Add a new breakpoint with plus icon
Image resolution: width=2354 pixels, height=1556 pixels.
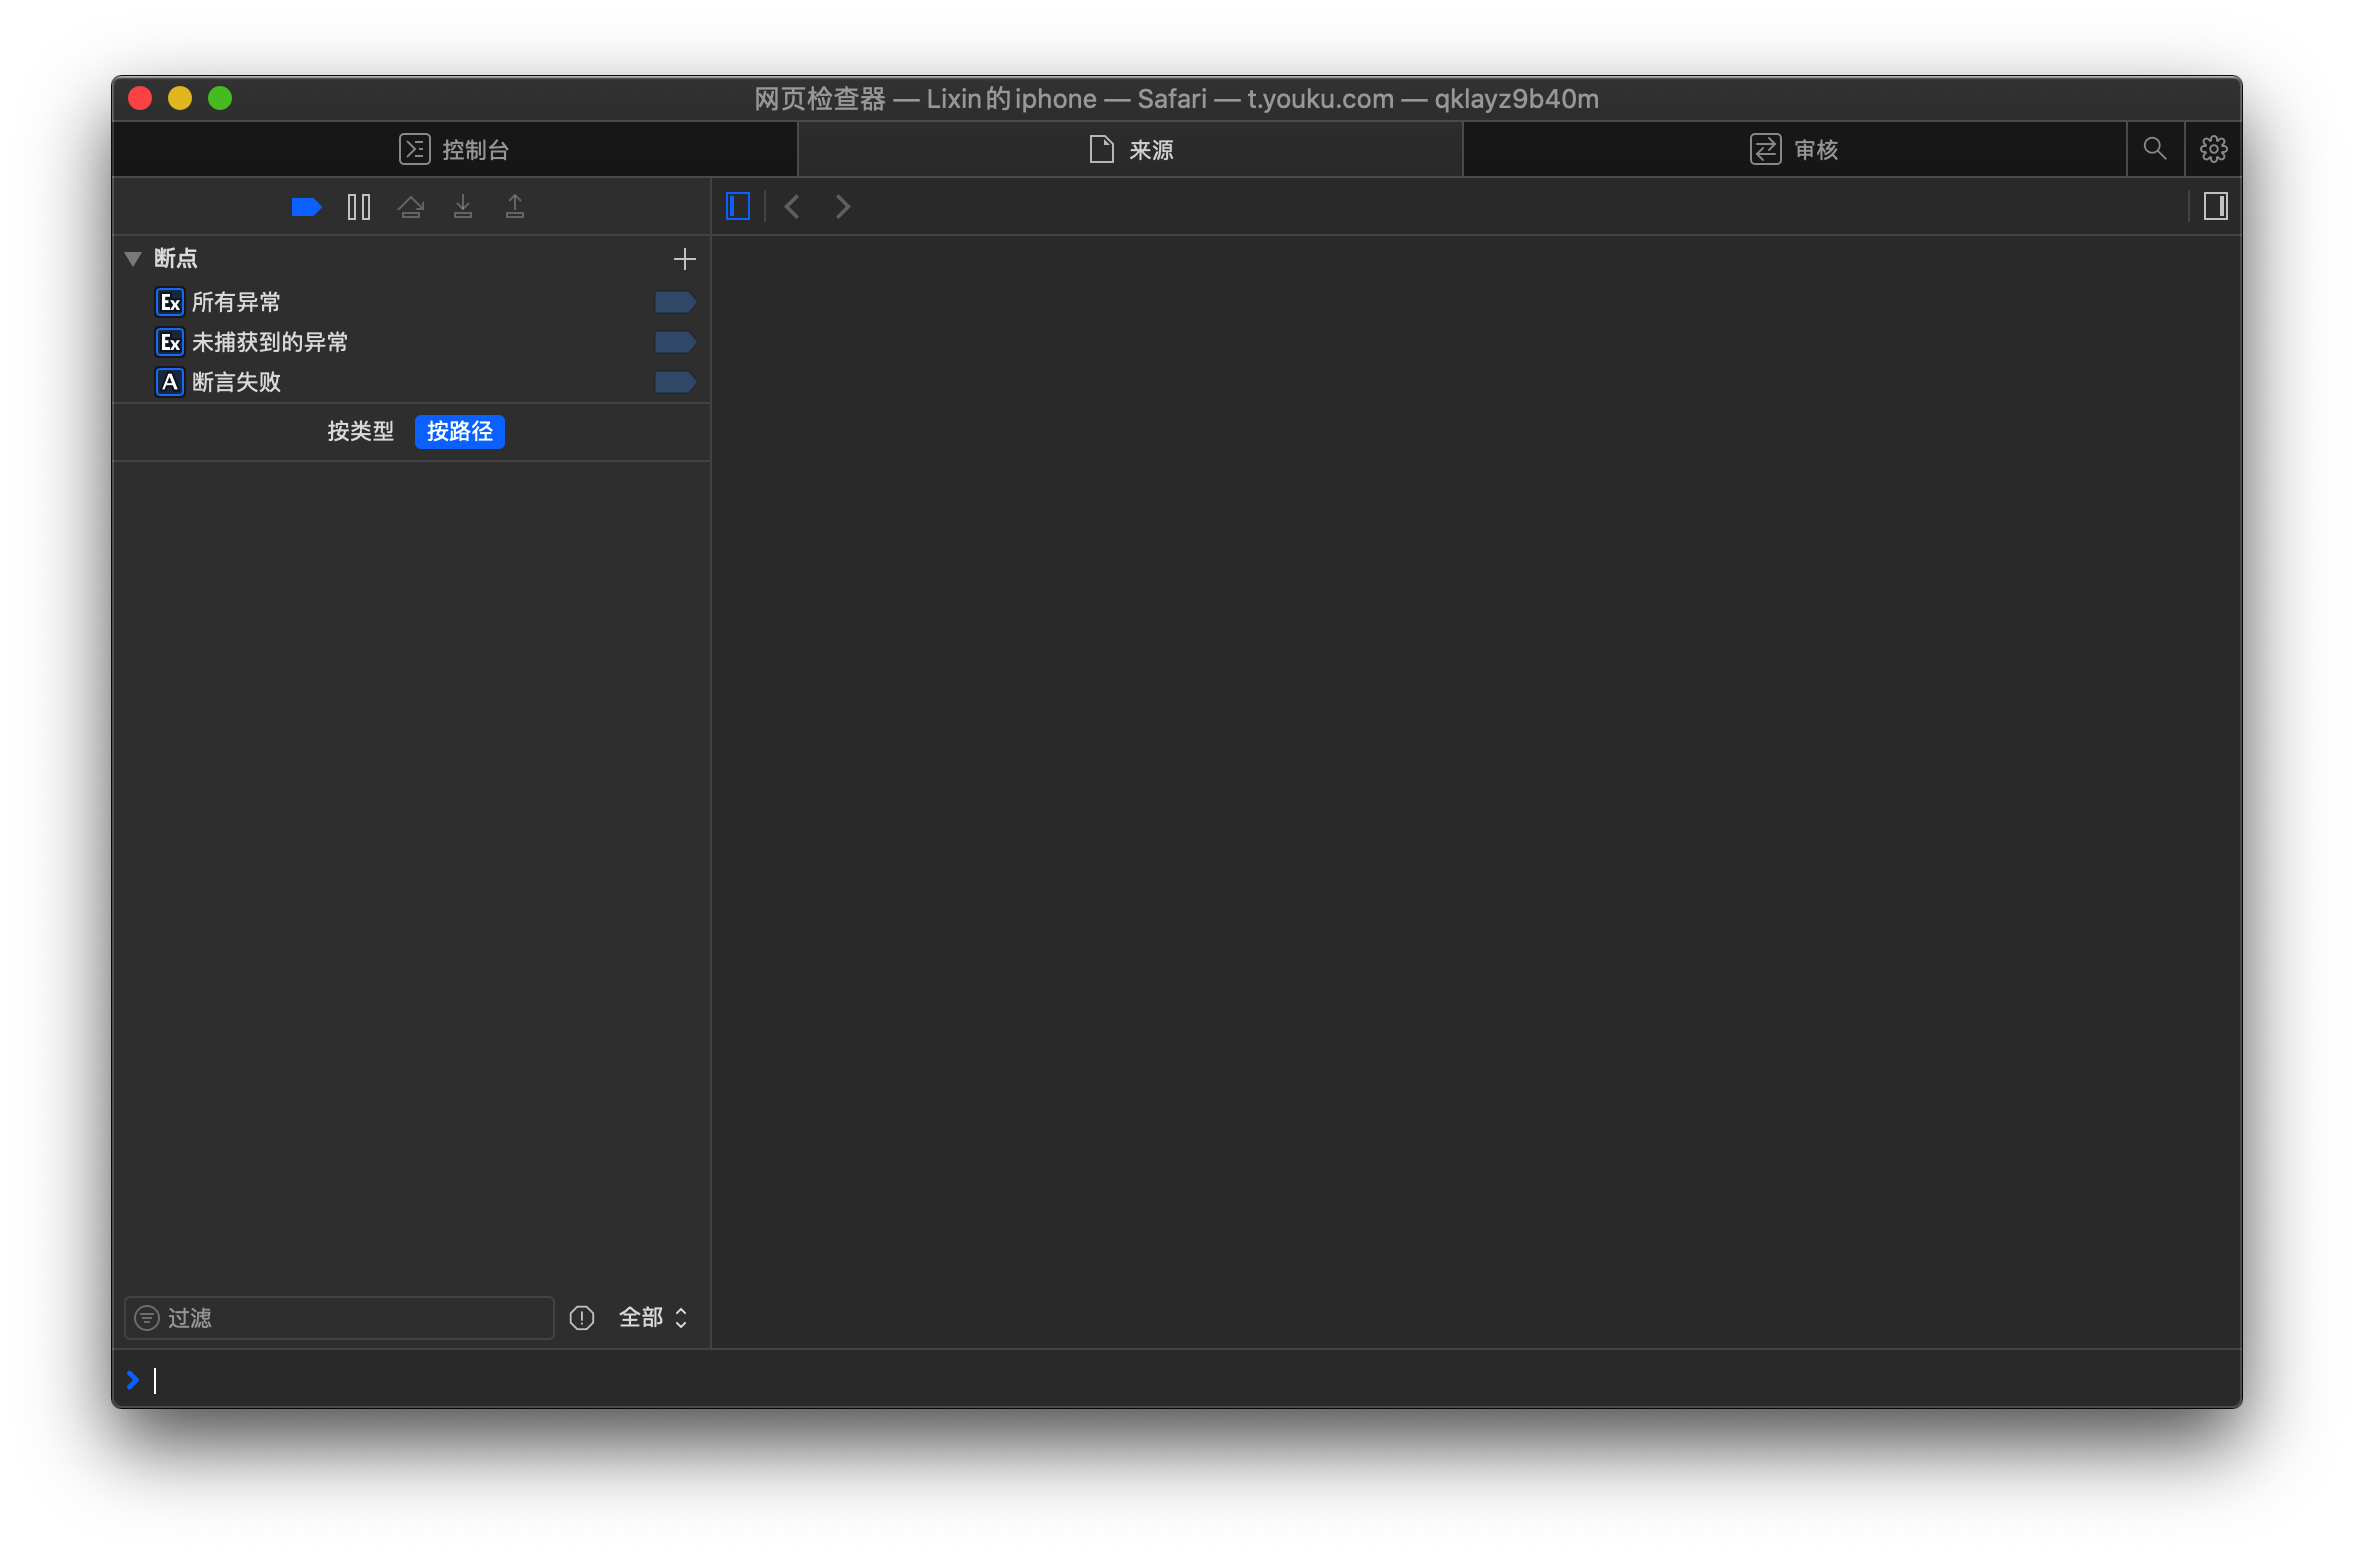tap(684, 259)
